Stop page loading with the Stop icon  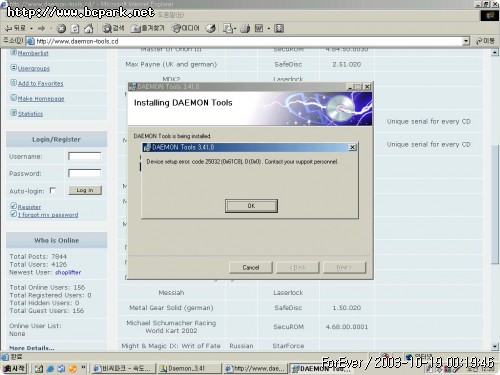[61, 29]
